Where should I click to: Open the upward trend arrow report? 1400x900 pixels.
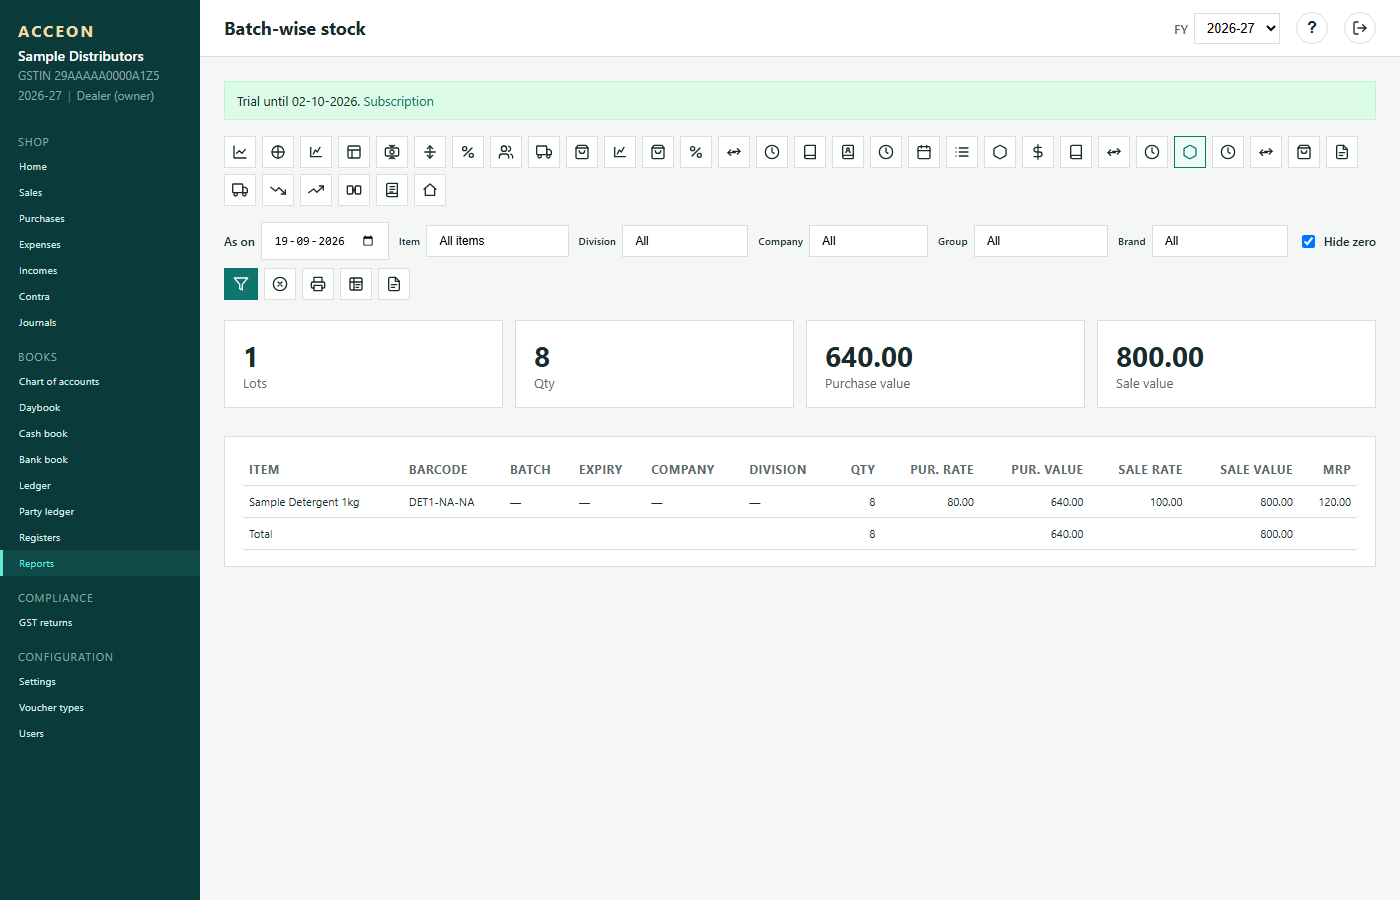pos(316,190)
